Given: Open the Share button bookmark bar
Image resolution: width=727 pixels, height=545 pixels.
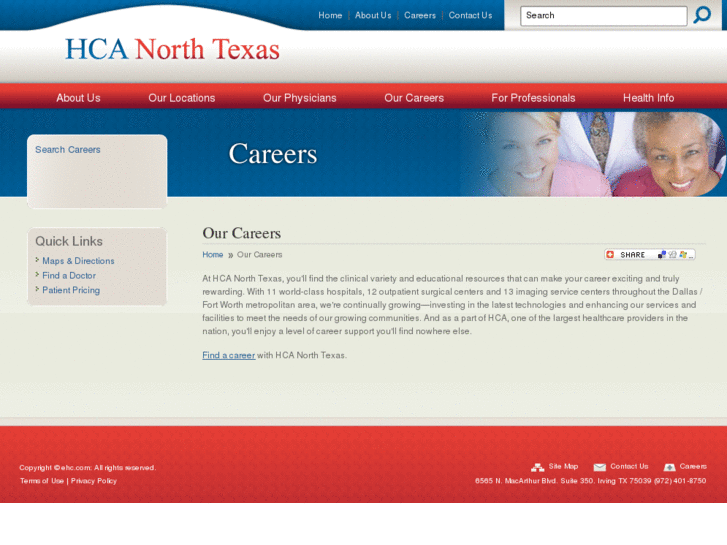Looking at the screenshot, I should coord(650,255).
